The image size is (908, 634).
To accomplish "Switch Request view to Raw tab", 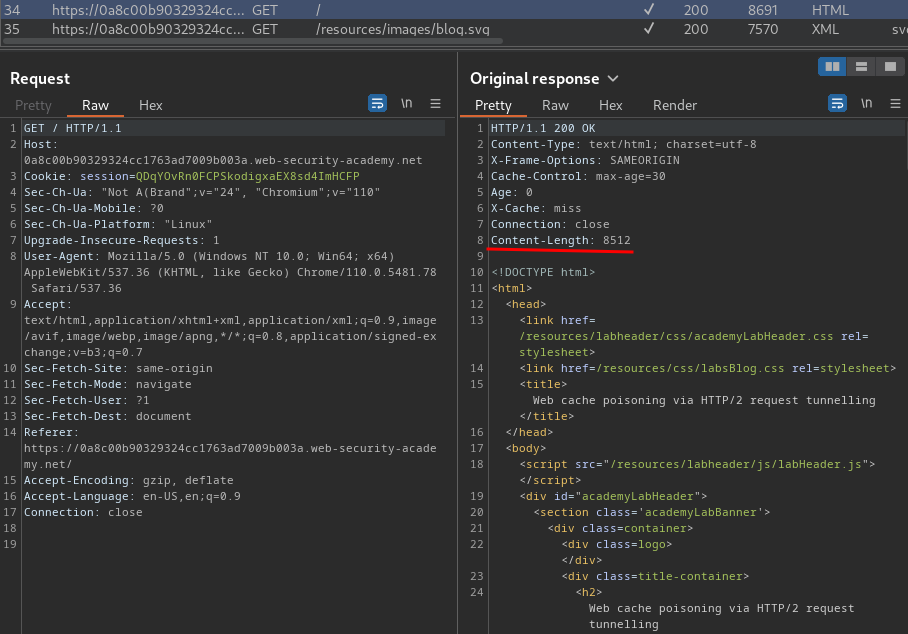I will (95, 105).
